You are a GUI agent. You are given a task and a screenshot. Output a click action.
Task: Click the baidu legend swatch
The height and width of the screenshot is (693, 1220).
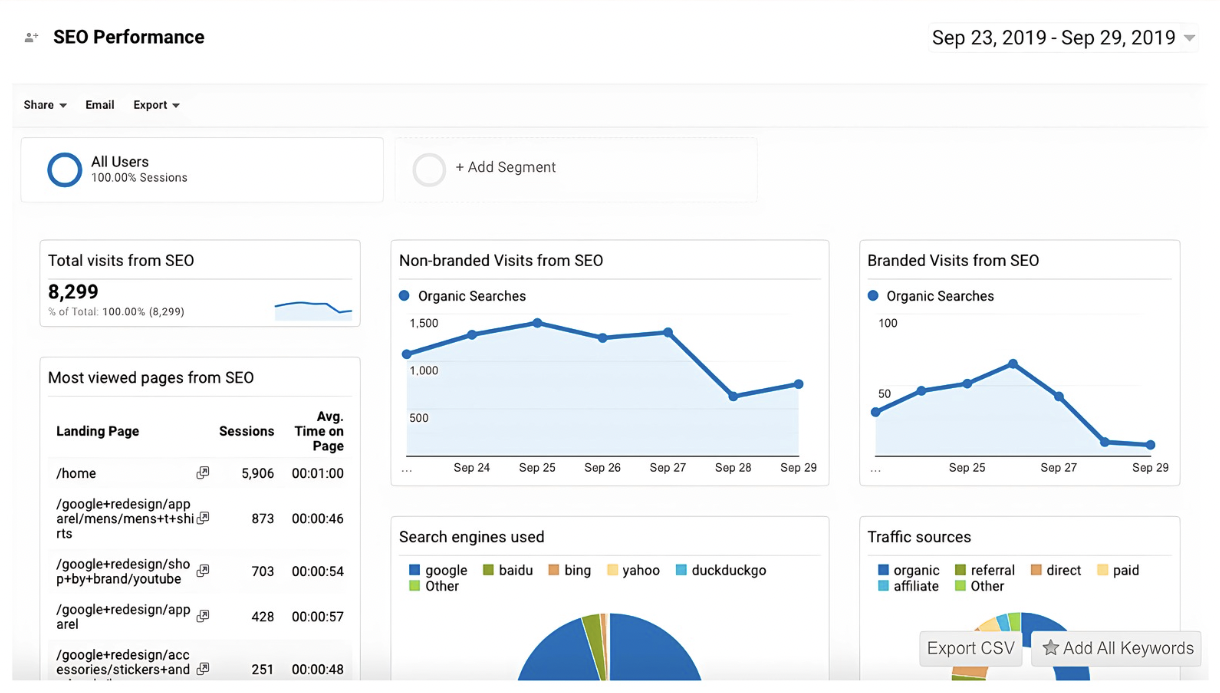point(489,570)
